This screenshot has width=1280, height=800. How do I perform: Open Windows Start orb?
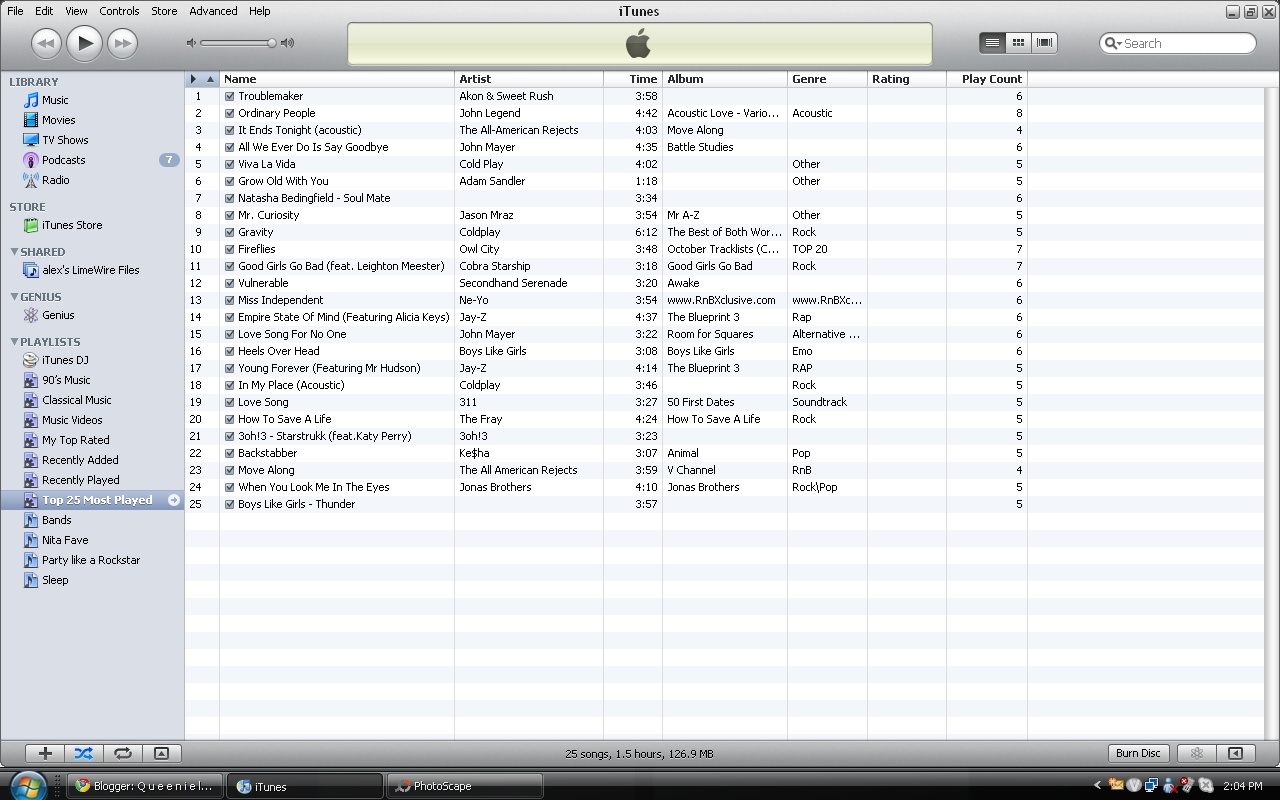(x=27, y=785)
